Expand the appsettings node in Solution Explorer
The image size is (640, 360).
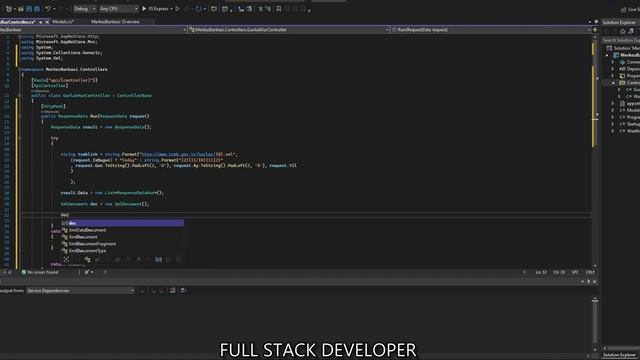(x=613, y=104)
